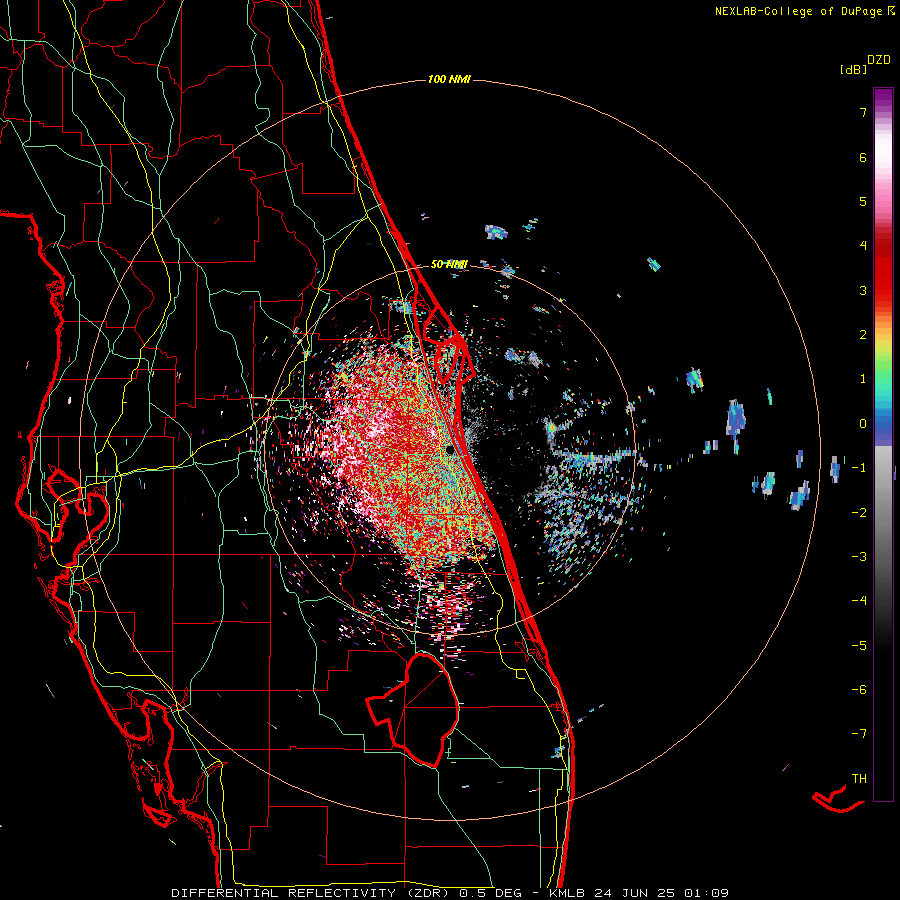The width and height of the screenshot is (900, 900).
Task: Click the ZDR color scale bar
Action: click(883, 444)
